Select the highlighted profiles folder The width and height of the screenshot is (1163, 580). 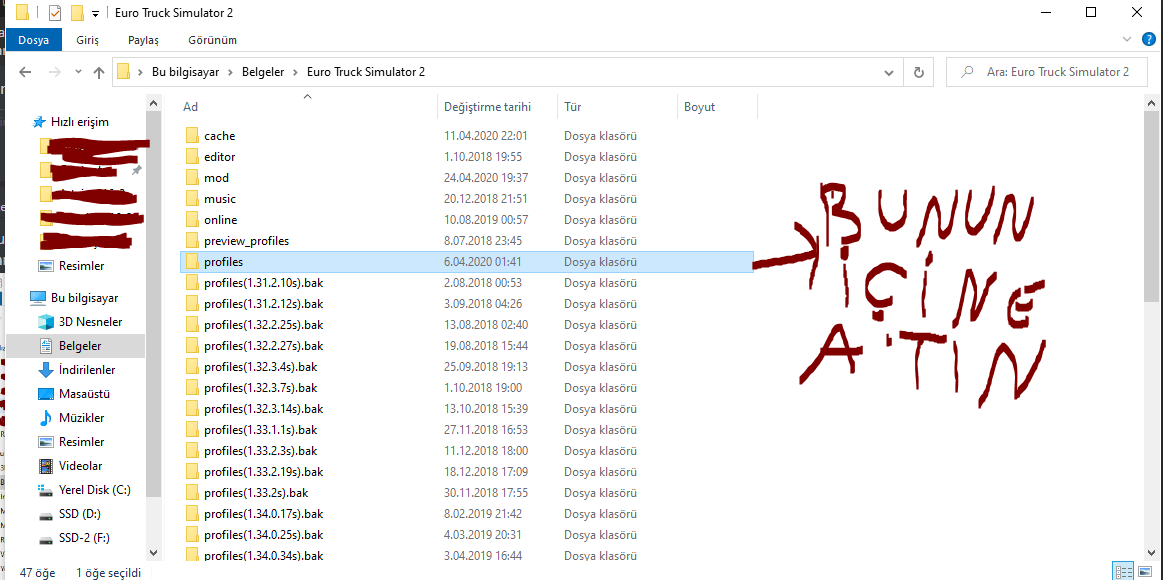(x=467, y=262)
